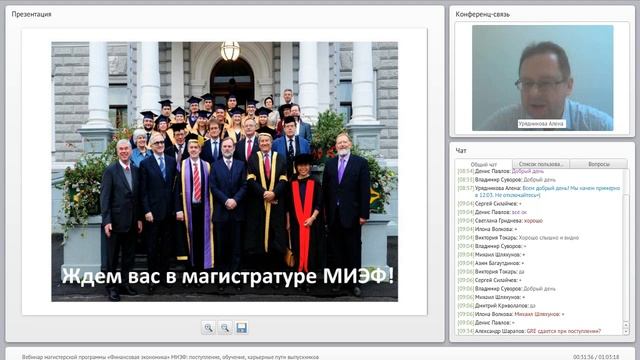Click the chat vertical scrollbar track
The image size is (640, 360).
626,245
